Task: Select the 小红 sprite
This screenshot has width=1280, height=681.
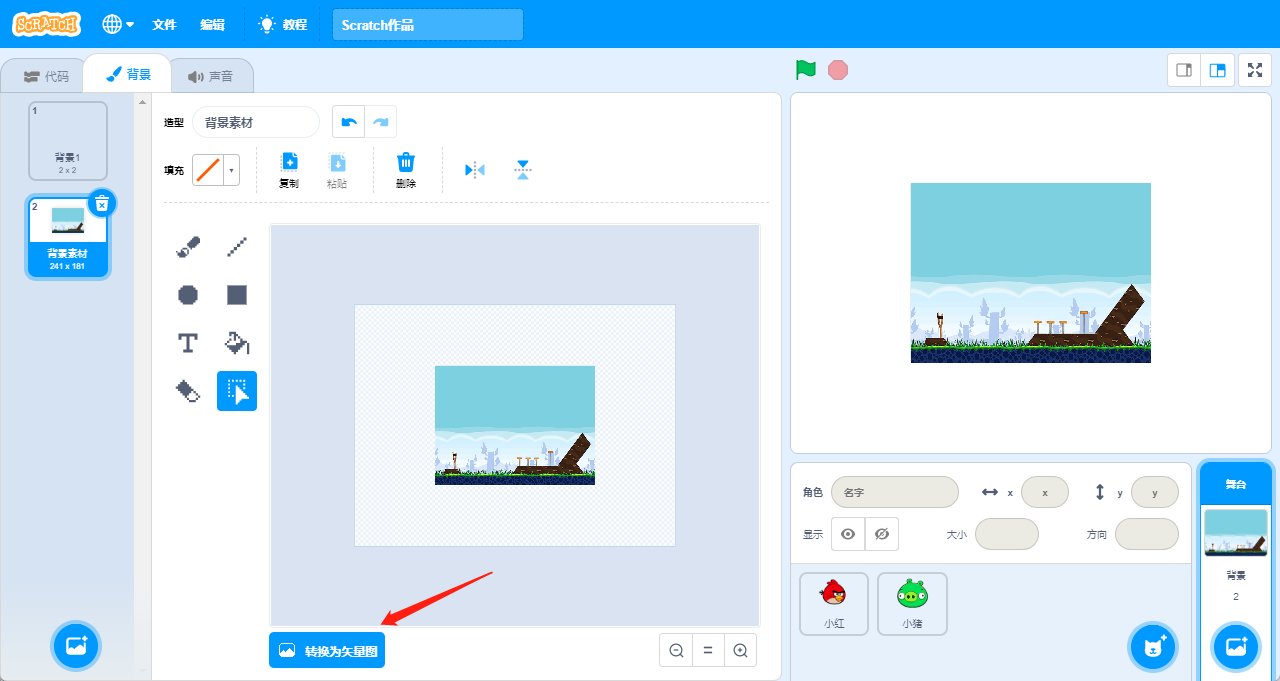Action: [834, 603]
